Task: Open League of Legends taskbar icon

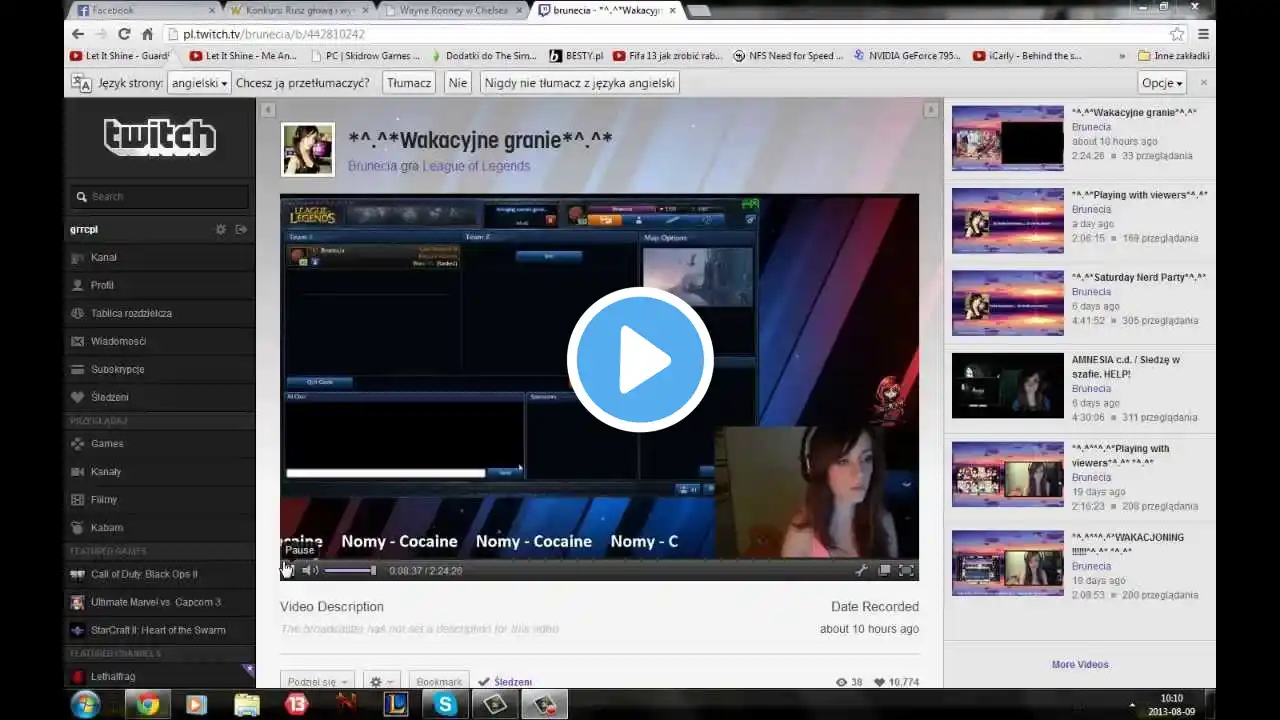Action: (396, 705)
